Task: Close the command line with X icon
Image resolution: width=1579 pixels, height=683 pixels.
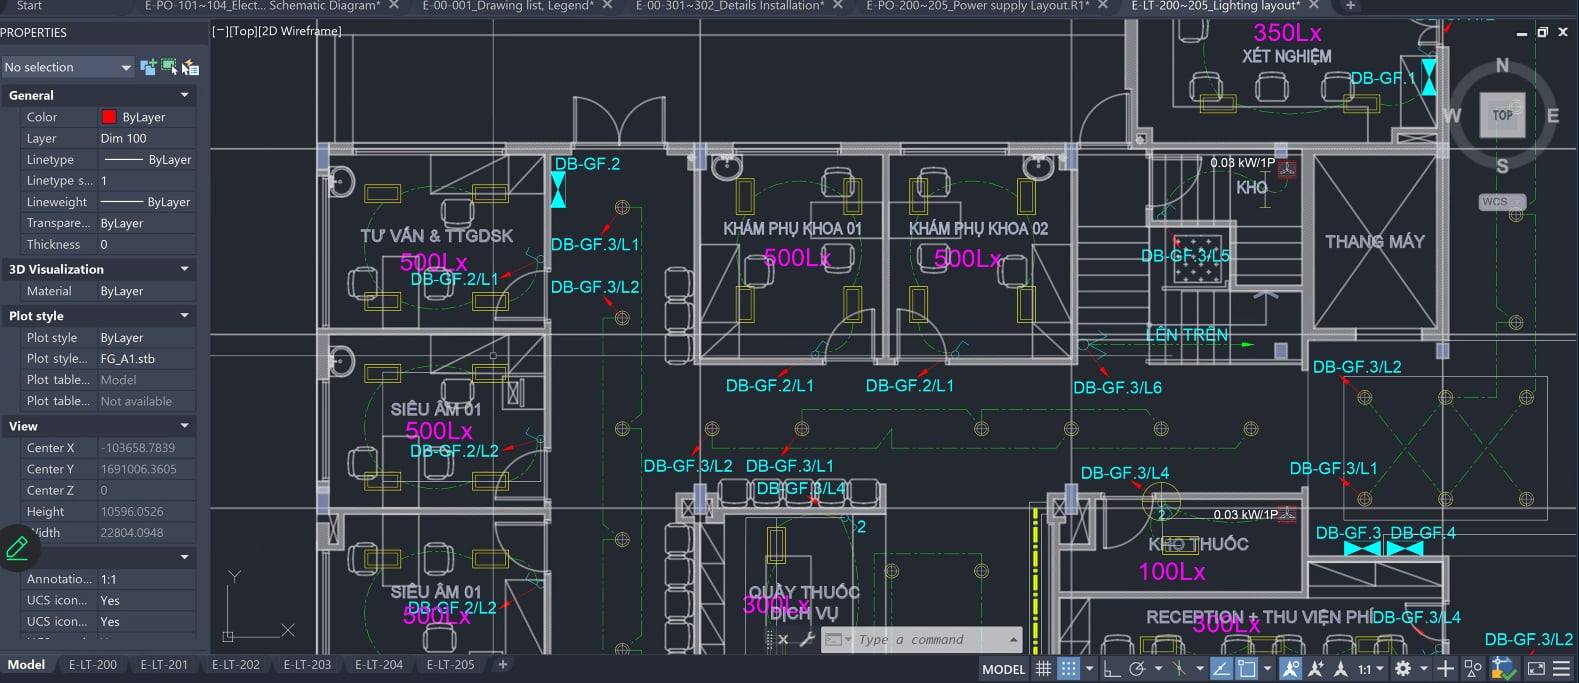Action: 783,639
